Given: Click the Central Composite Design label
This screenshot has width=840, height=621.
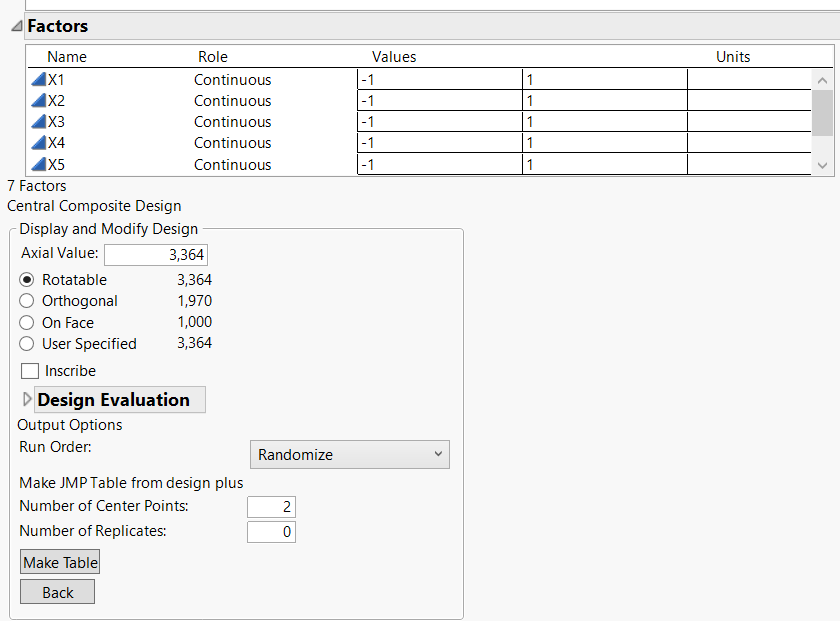Looking at the screenshot, I should (x=94, y=206).
